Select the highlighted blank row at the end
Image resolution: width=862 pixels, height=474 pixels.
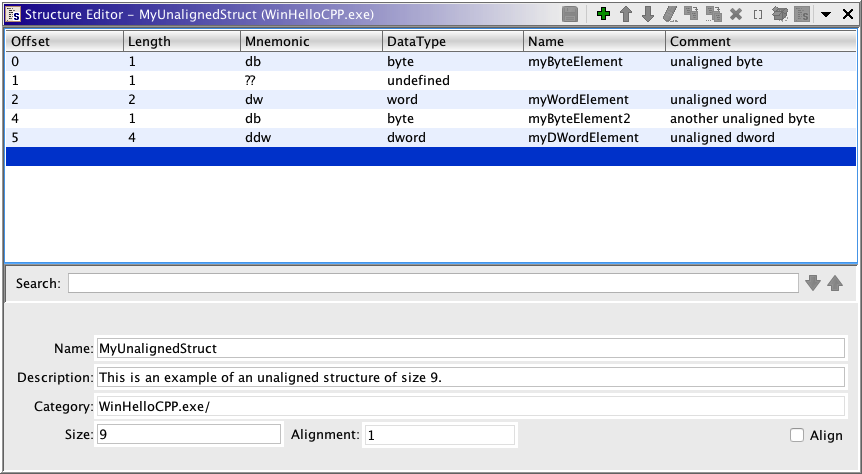(x=431, y=156)
